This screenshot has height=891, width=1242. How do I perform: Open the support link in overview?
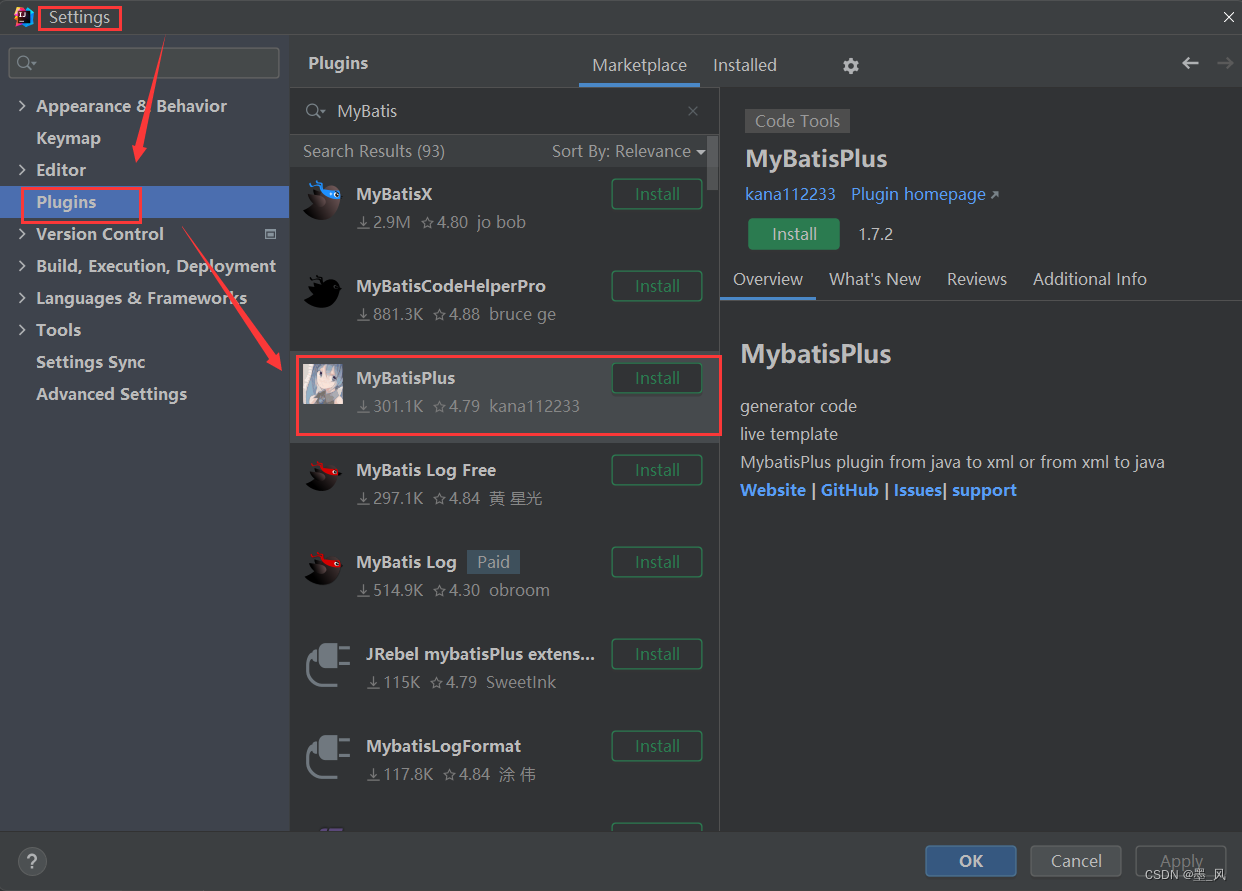click(x=984, y=490)
